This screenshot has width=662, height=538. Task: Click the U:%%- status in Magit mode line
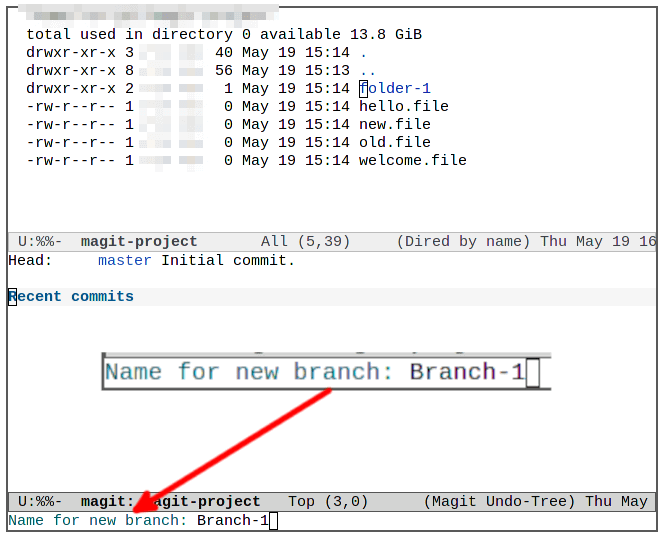click(40, 502)
